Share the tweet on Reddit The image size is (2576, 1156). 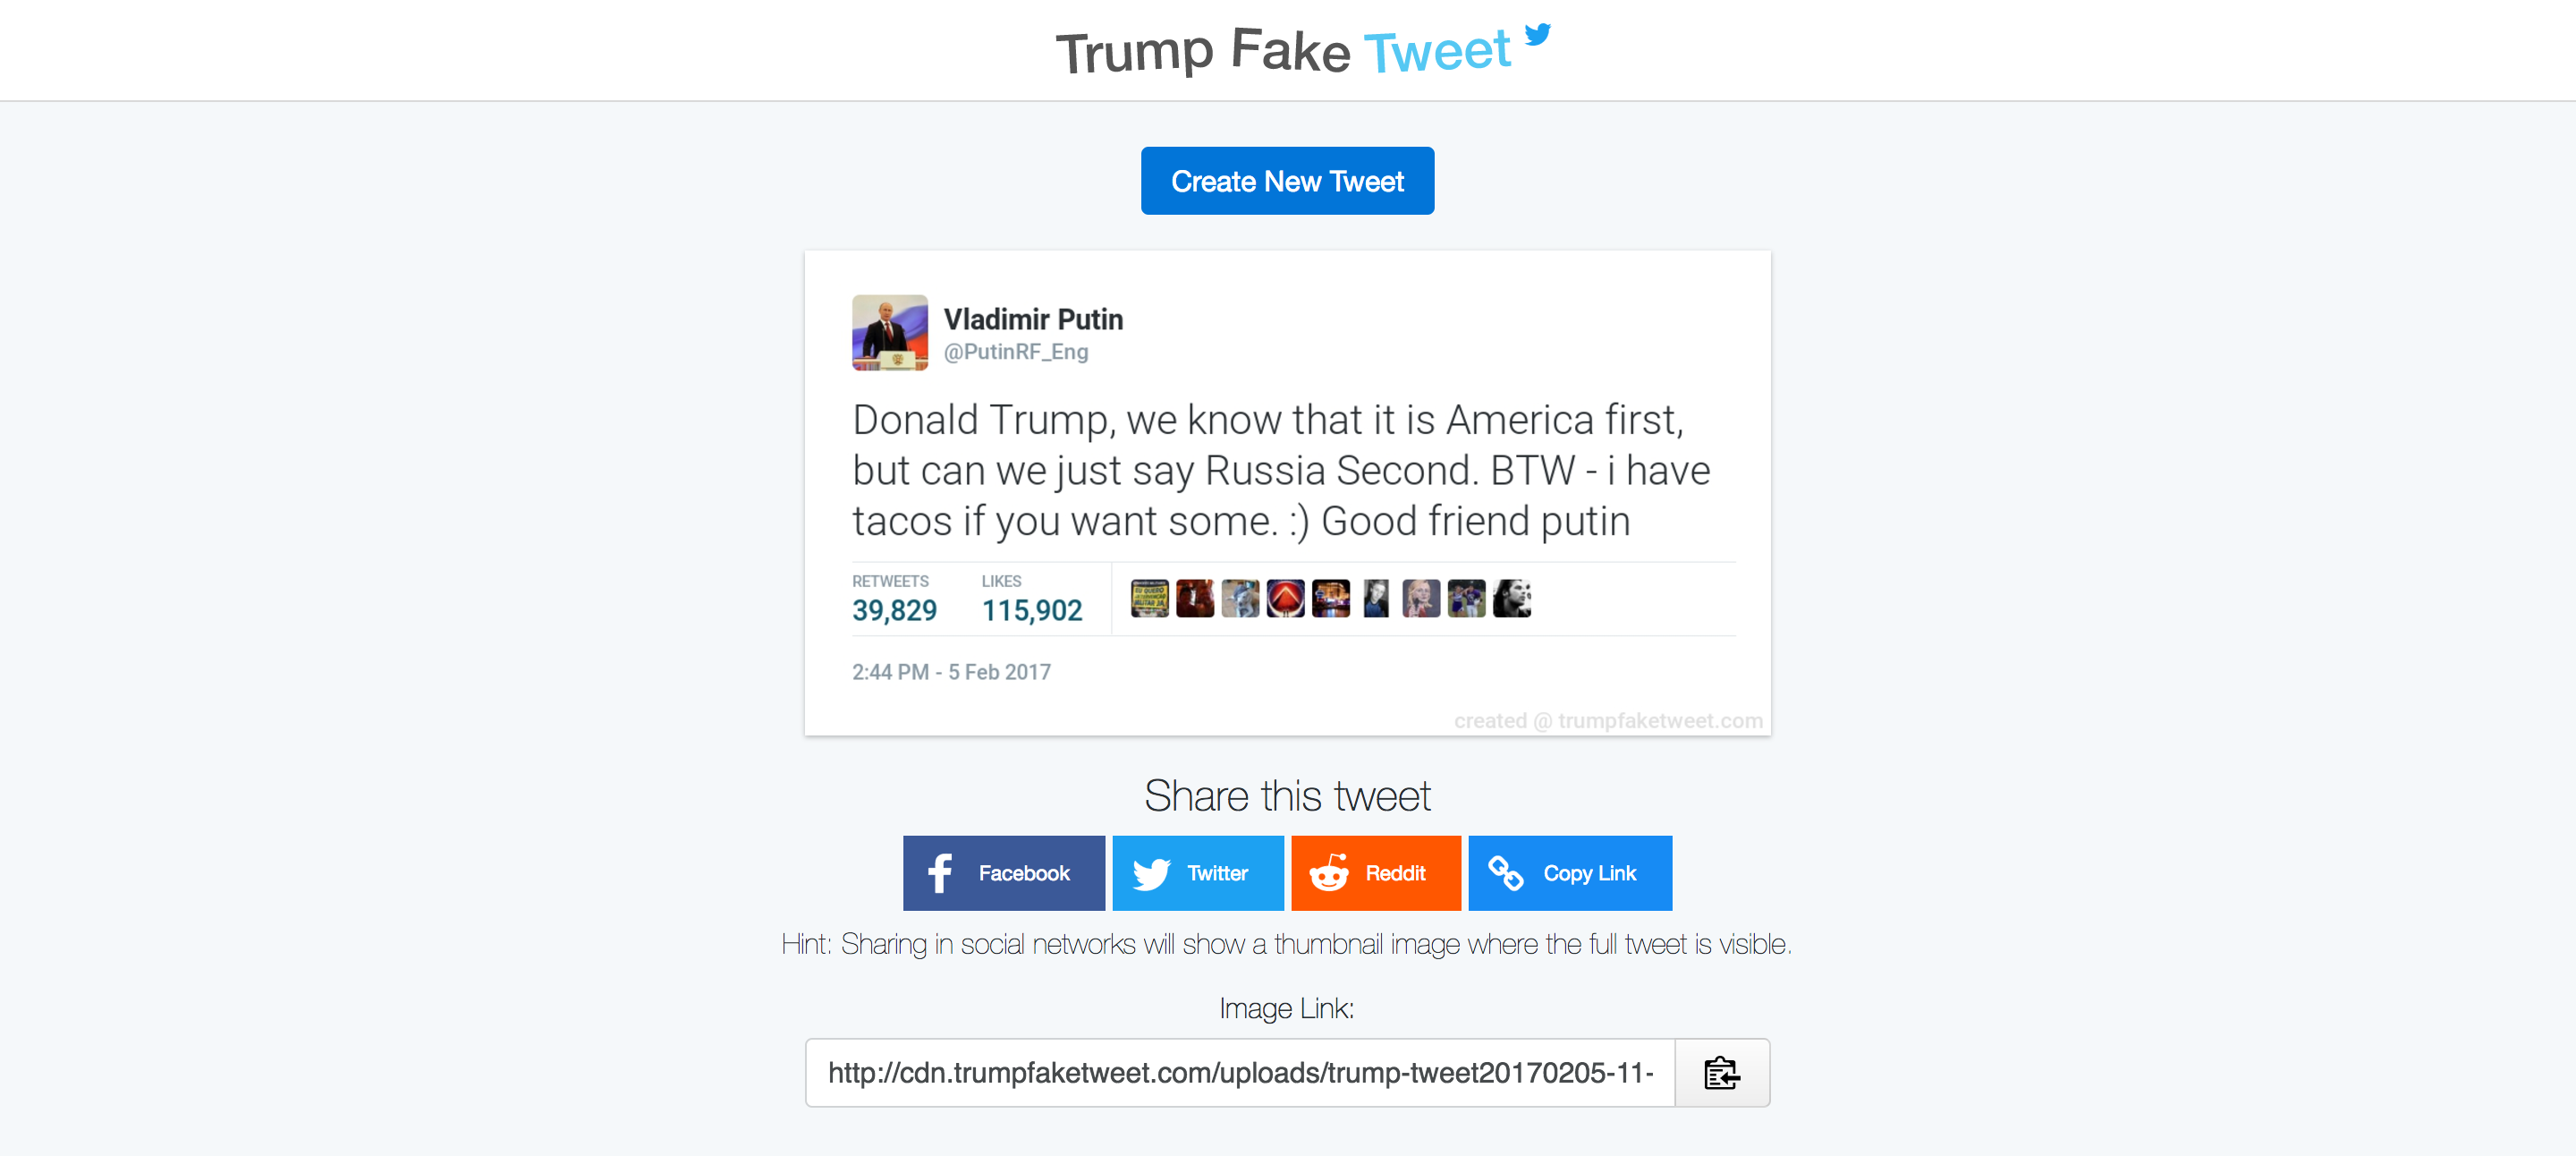click(x=1375, y=872)
